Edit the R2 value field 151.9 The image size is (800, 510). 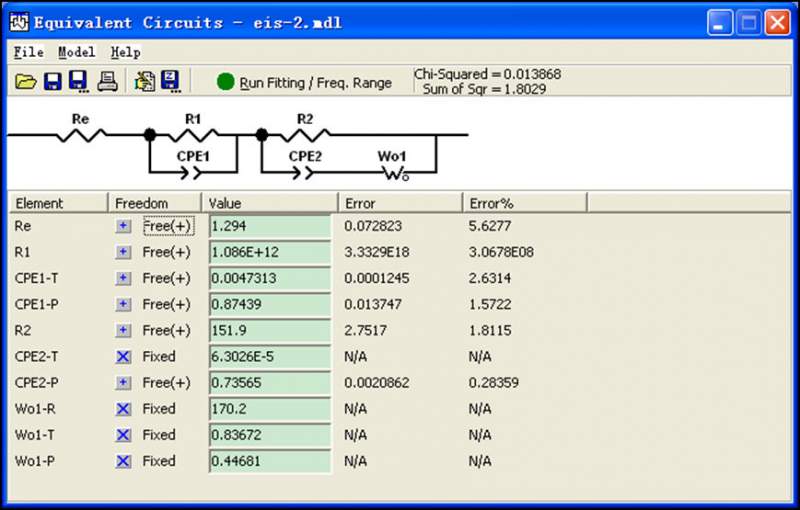[270, 330]
